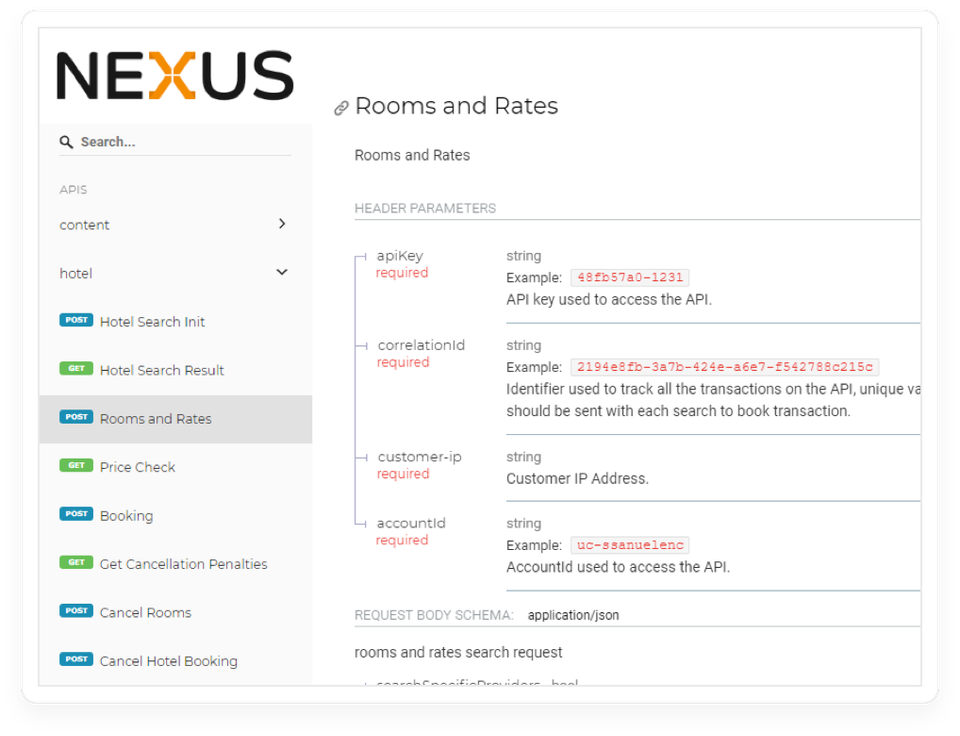
Task: Click the Rooms and Rates page heading
Action: [x=456, y=106]
